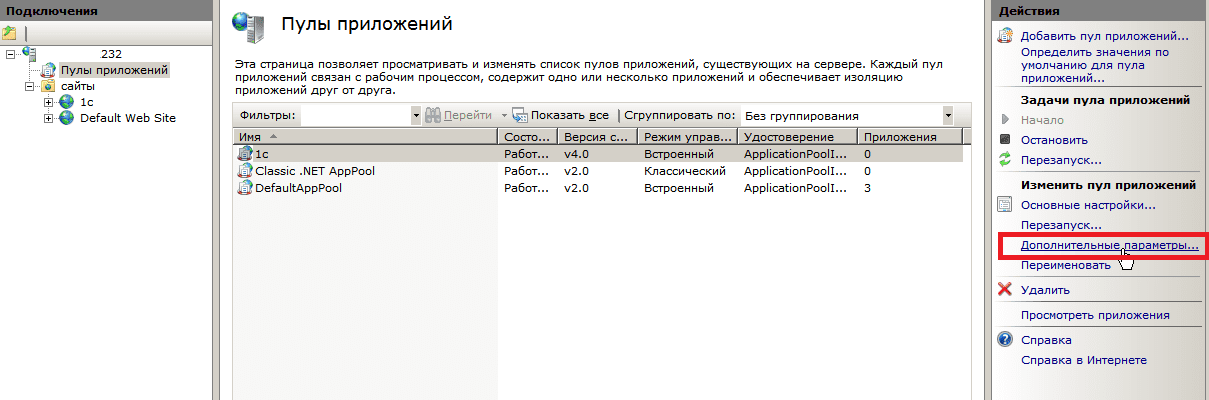Click the Основные настройки page icon
The height and width of the screenshot is (400, 1209).
coord(1006,205)
